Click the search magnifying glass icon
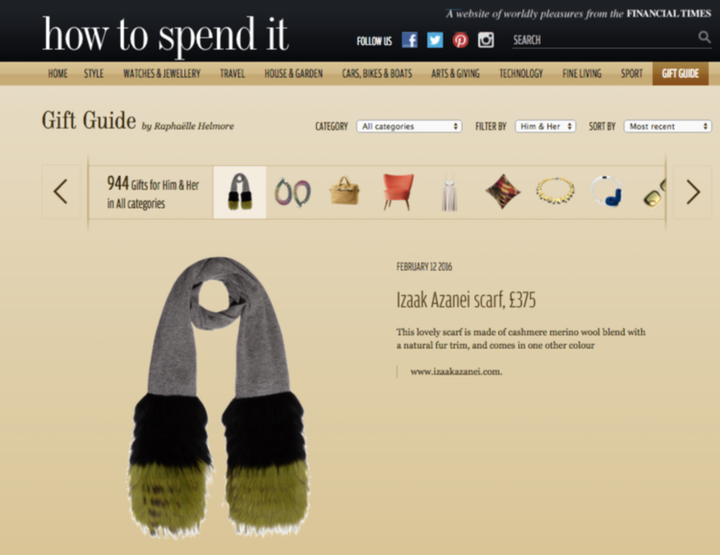This screenshot has width=720, height=555. (704, 37)
